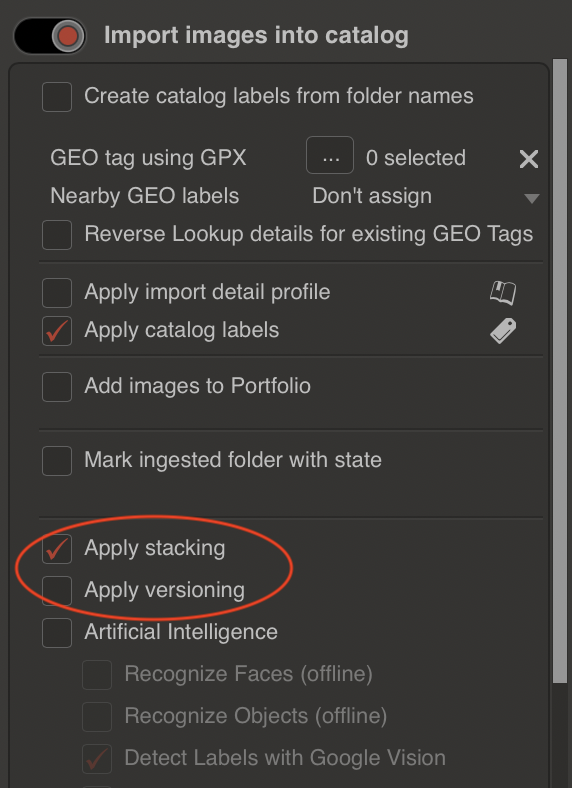The width and height of the screenshot is (572, 788).
Task: Enable Mark ingested folder with state
Action: pyautogui.click(x=57, y=460)
